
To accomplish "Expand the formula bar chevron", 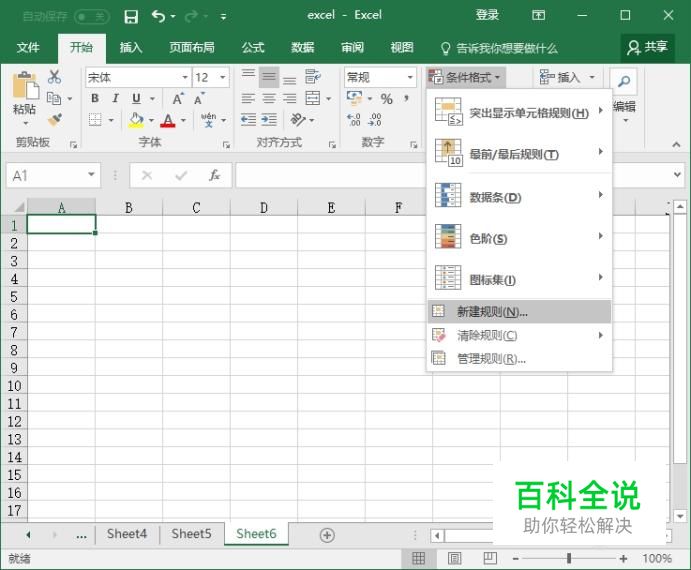I will pos(677,175).
